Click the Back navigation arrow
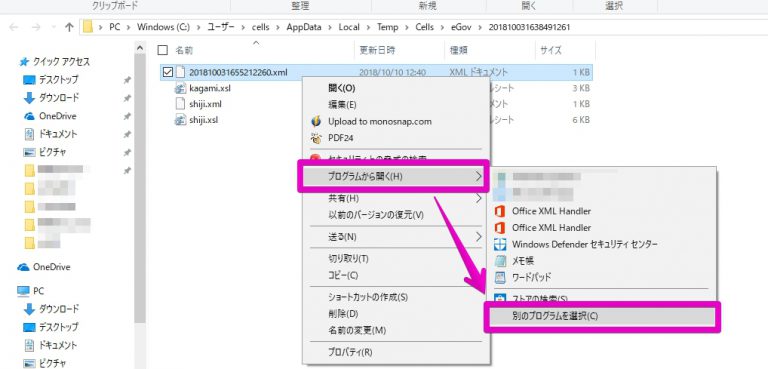 [x=14, y=27]
